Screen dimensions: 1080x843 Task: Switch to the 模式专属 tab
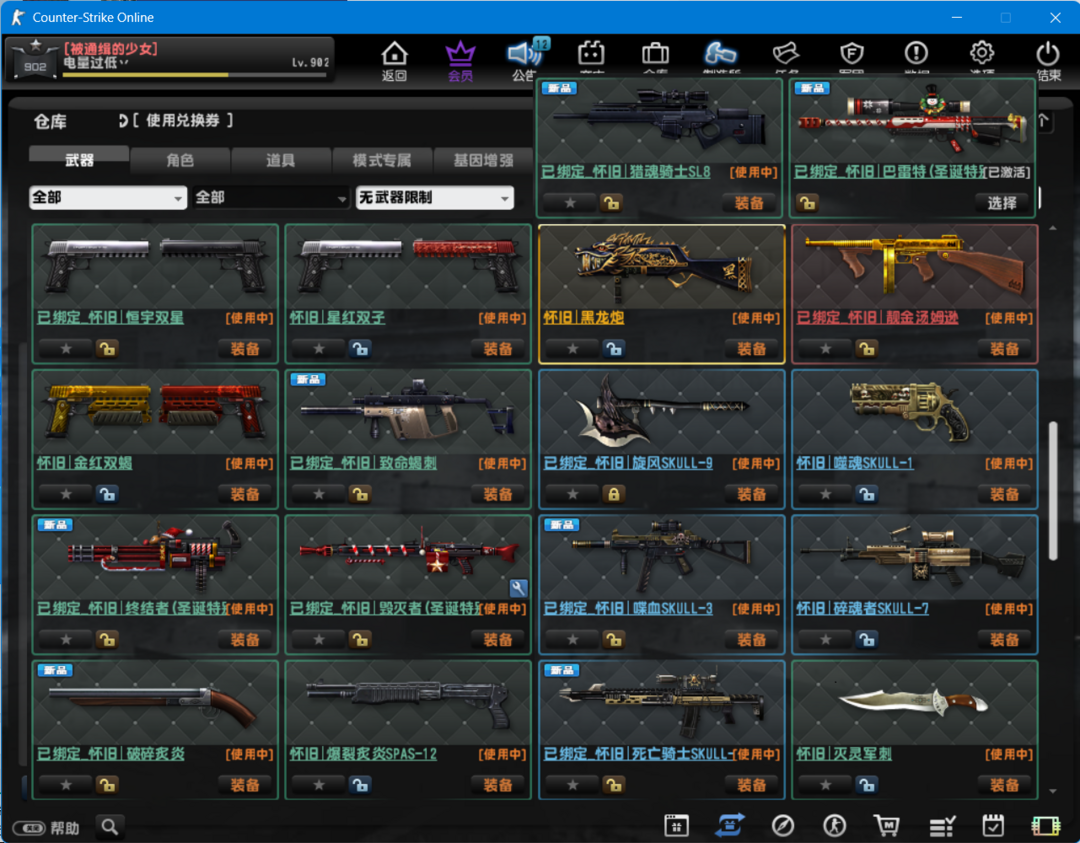coord(382,160)
